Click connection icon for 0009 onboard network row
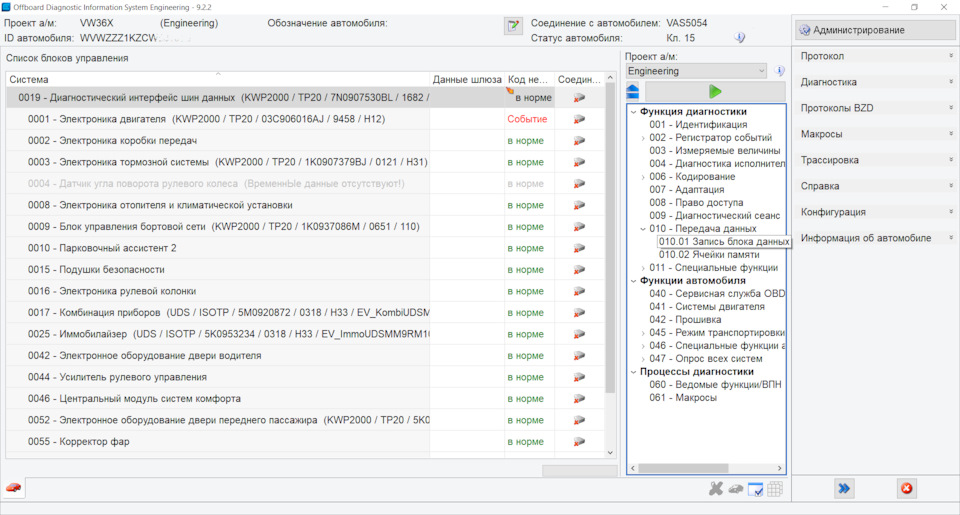Screen dimensions: 960x515 (579, 227)
